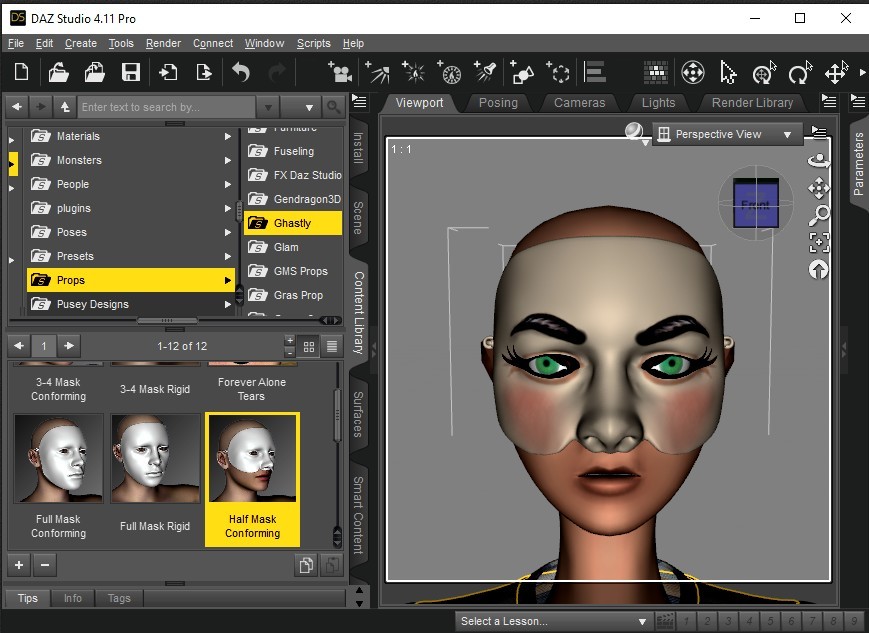The image size is (869, 633).
Task: Open the Perspective View dropdown
Action: click(x=727, y=134)
